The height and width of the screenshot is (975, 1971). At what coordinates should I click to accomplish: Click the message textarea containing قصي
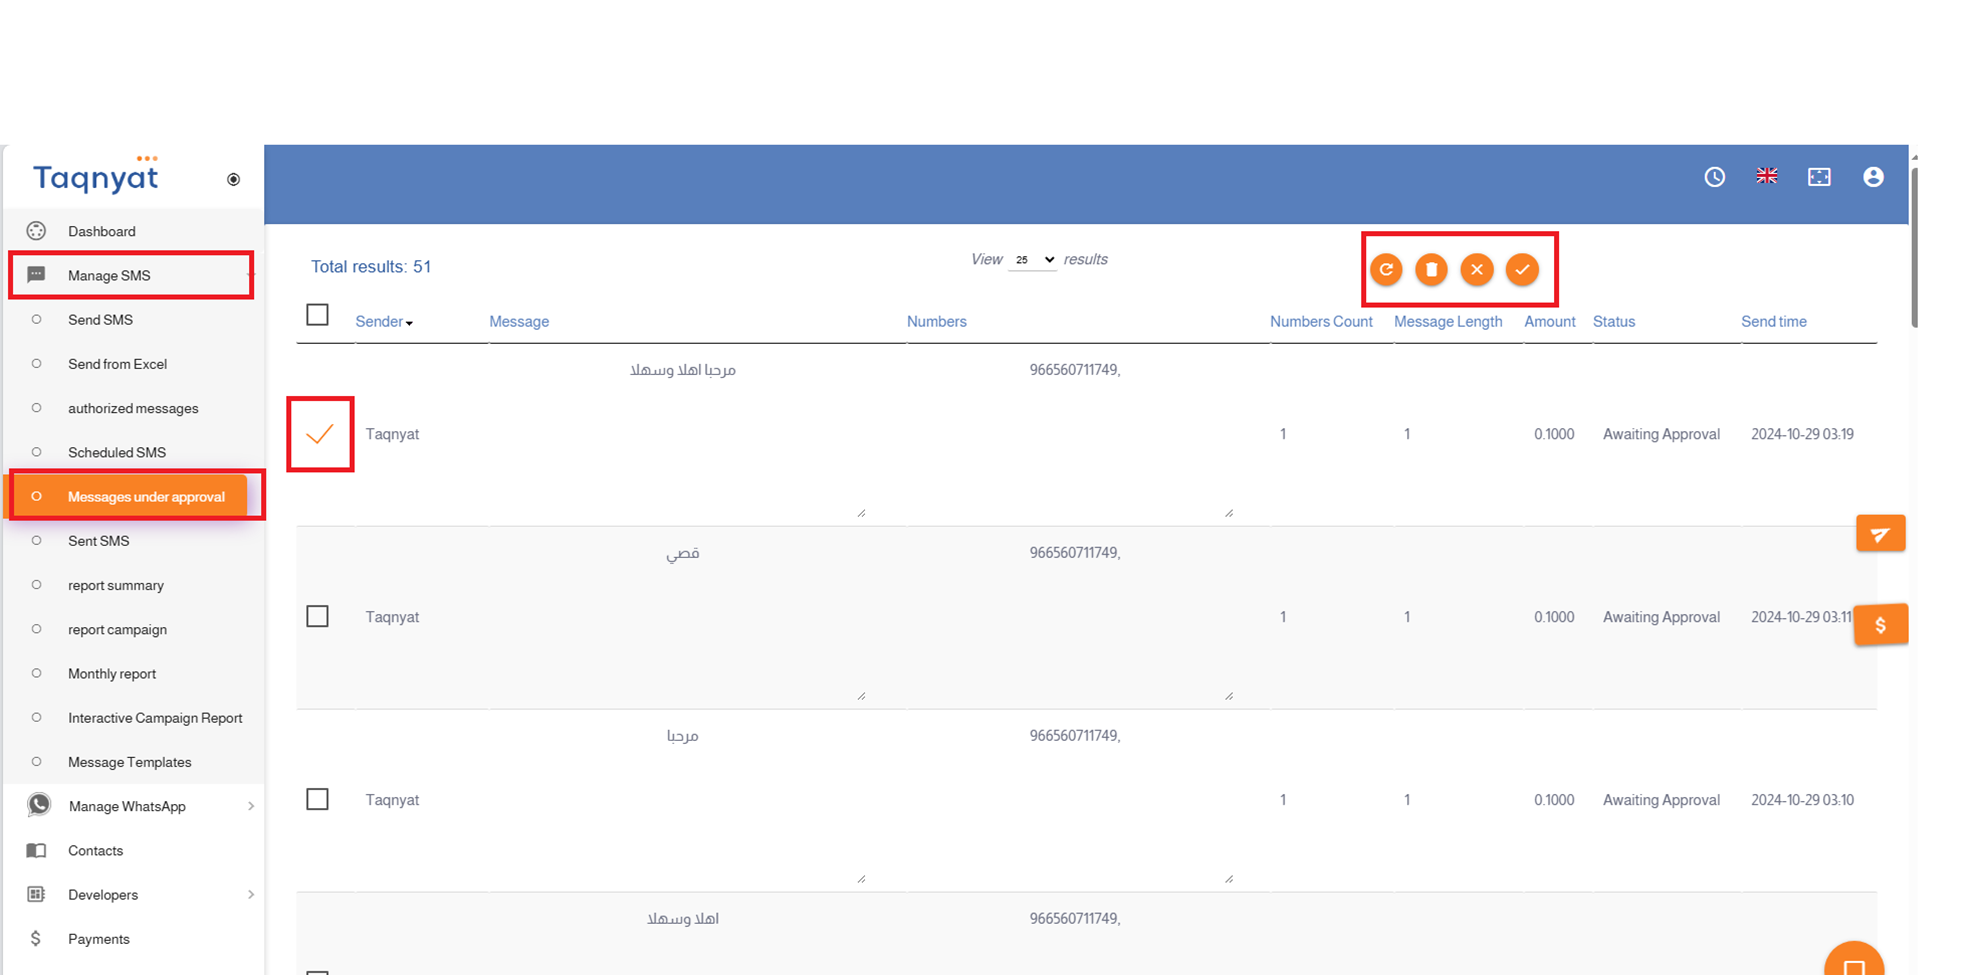pyautogui.click(x=683, y=617)
